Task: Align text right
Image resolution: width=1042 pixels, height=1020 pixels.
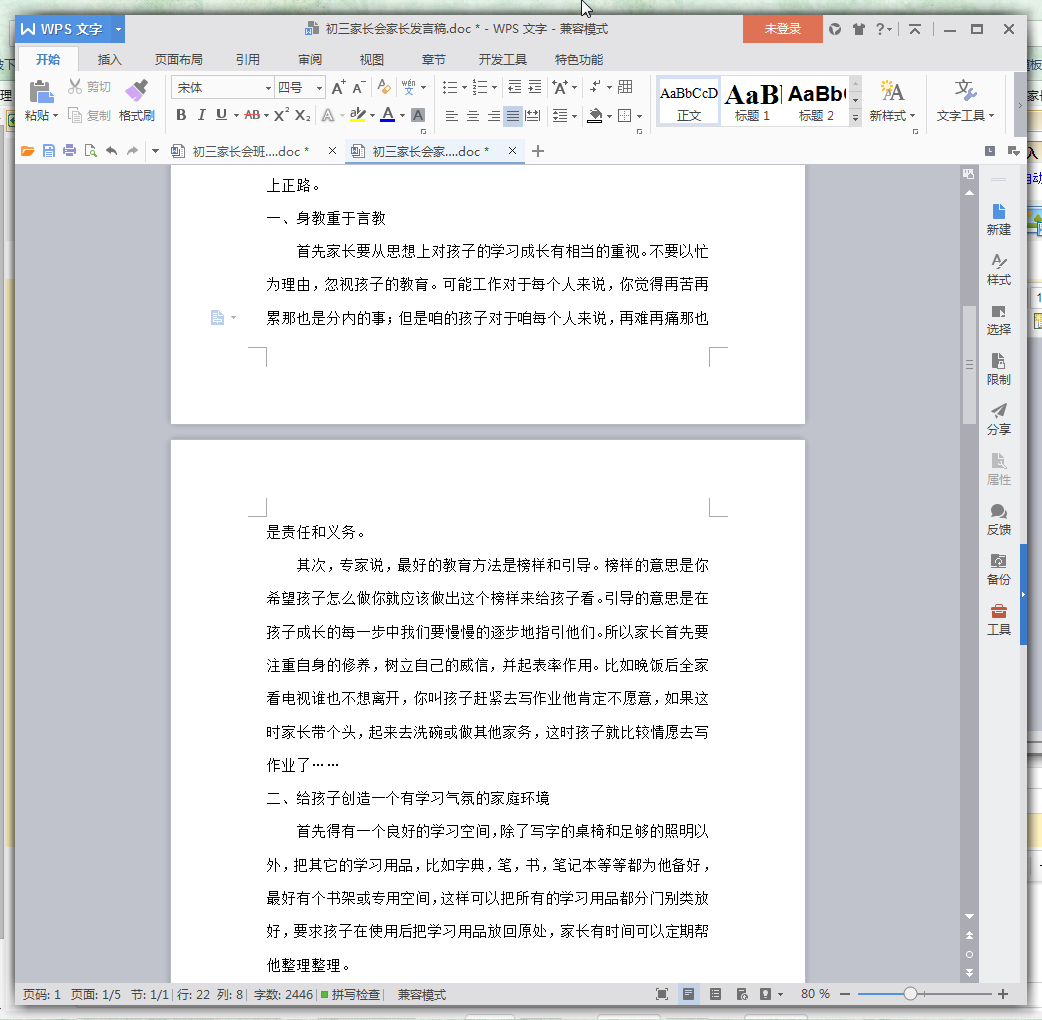Action: (x=493, y=116)
